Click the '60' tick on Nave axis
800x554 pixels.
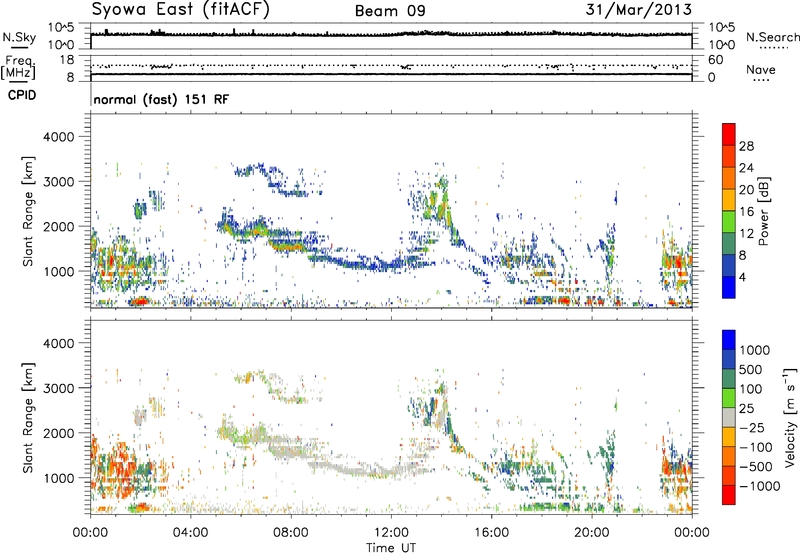click(716, 60)
